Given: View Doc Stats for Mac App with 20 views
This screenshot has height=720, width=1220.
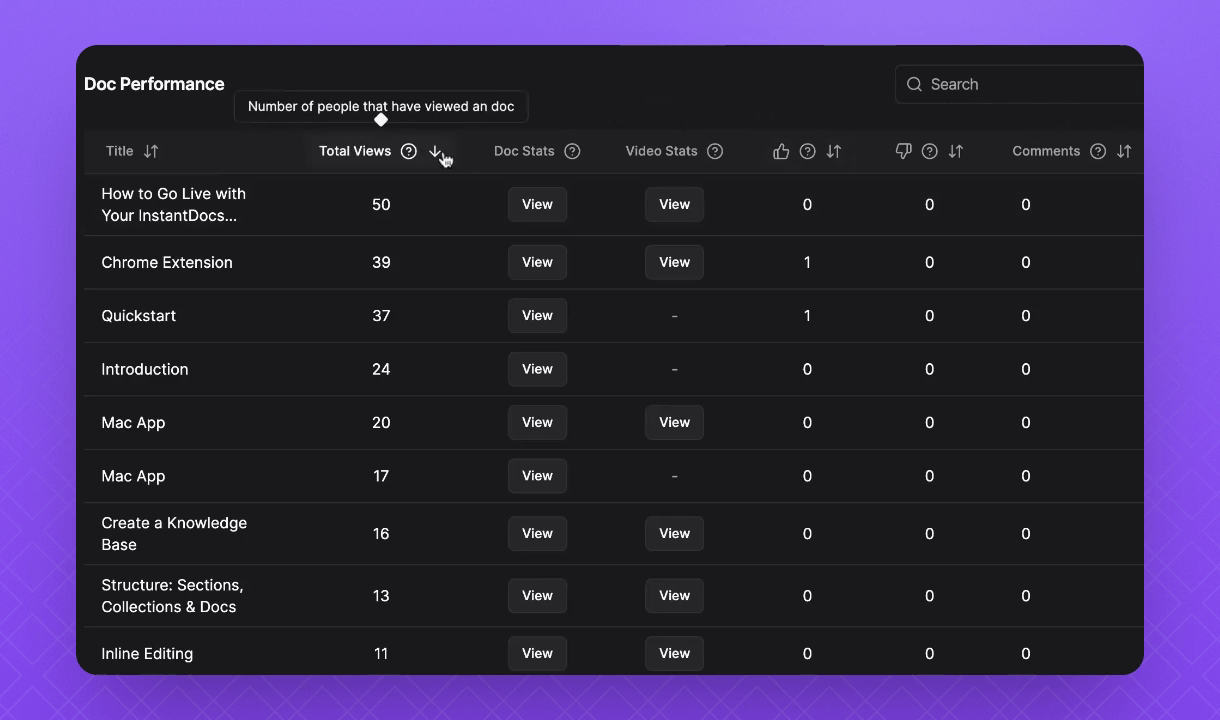Looking at the screenshot, I should point(537,422).
